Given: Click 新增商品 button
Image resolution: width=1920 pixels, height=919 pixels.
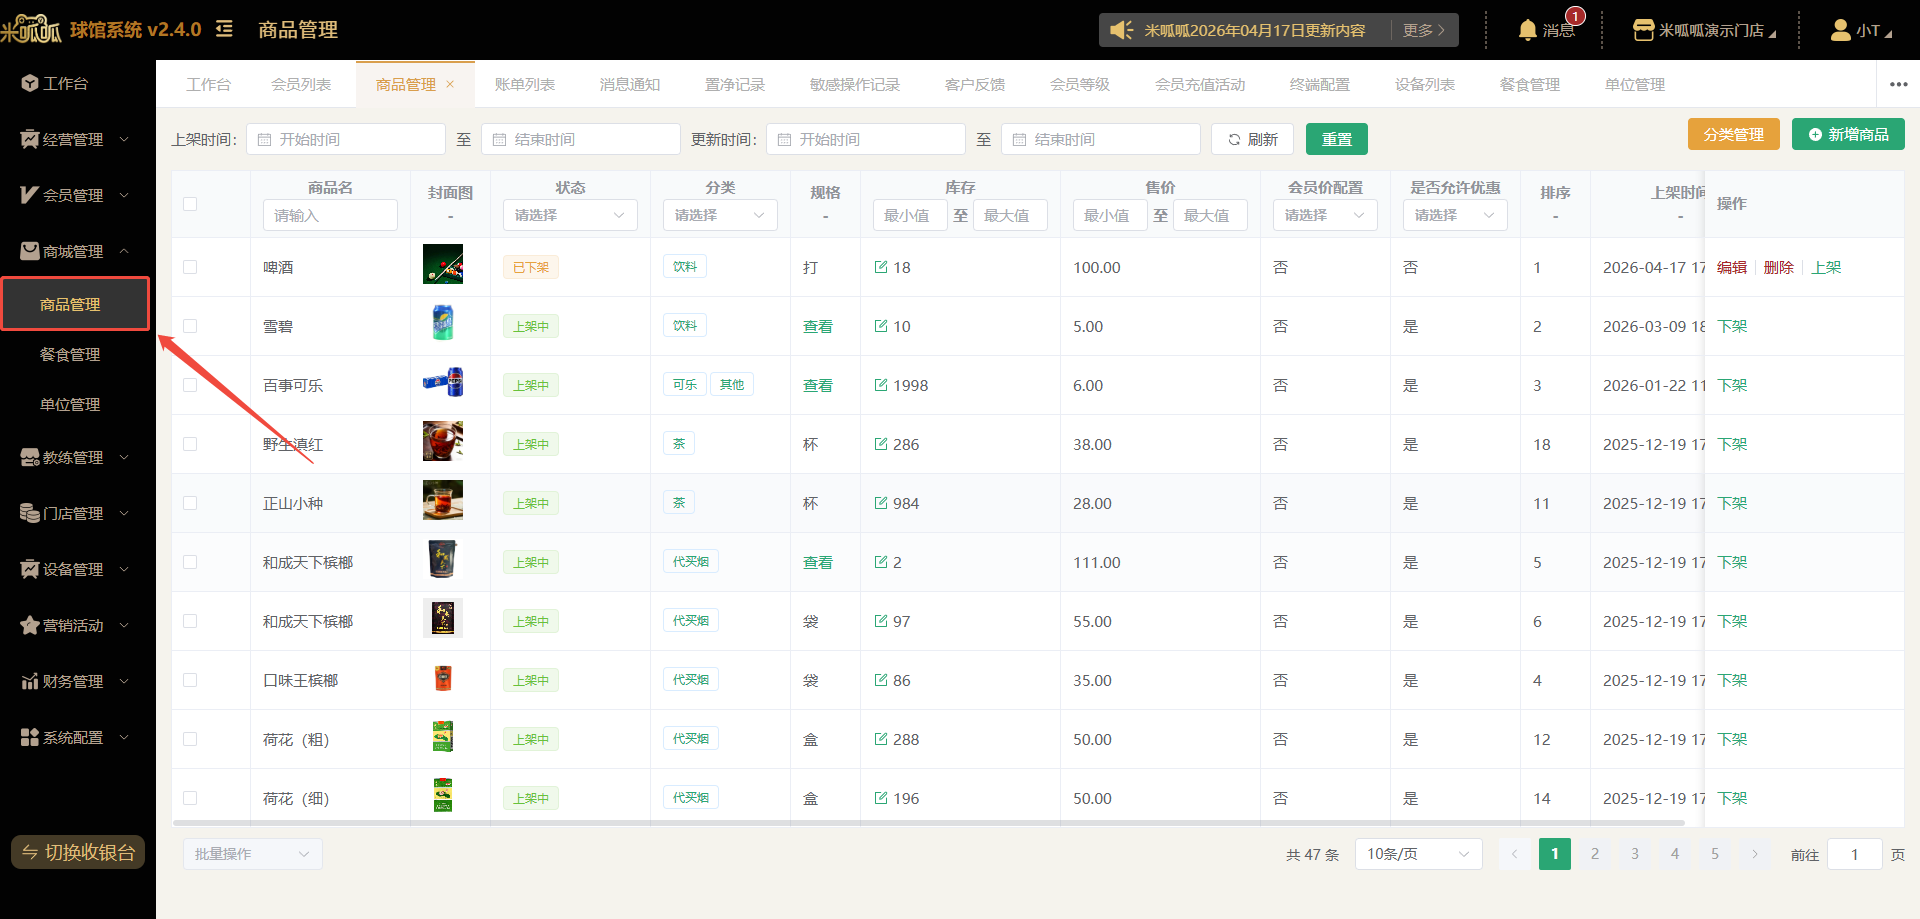Looking at the screenshot, I should point(1848,134).
